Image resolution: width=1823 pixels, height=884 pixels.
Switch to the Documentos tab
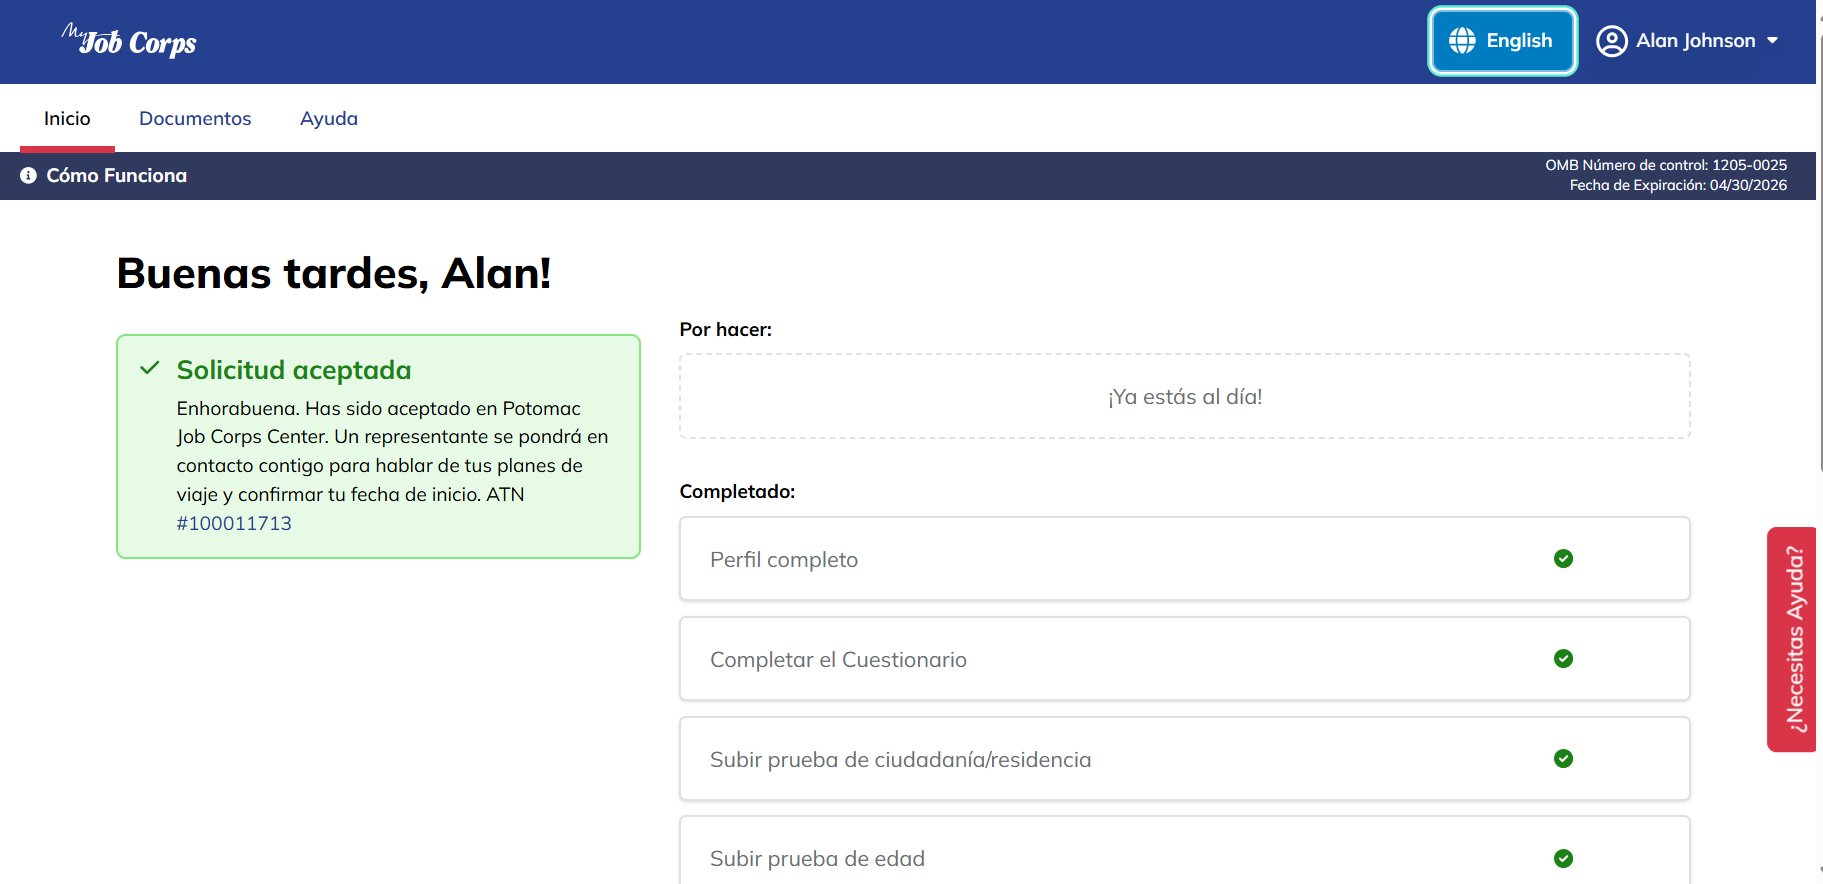(195, 118)
